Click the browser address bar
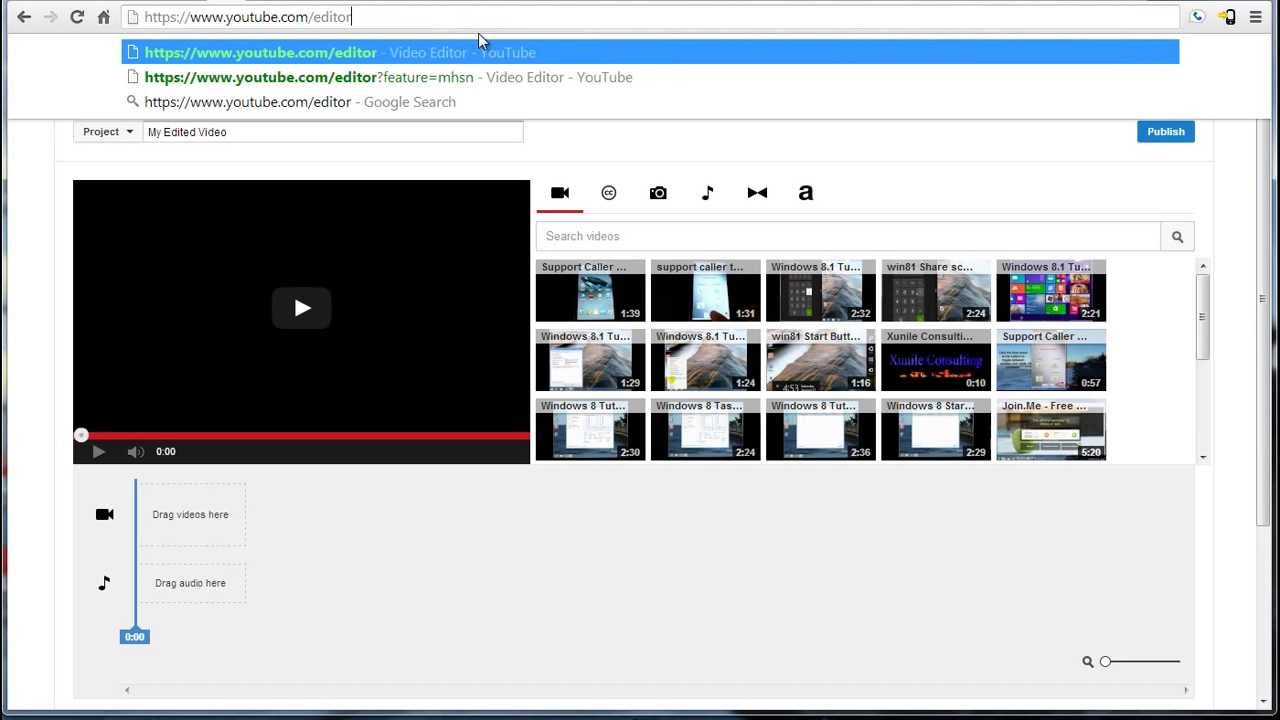 (x=650, y=17)
